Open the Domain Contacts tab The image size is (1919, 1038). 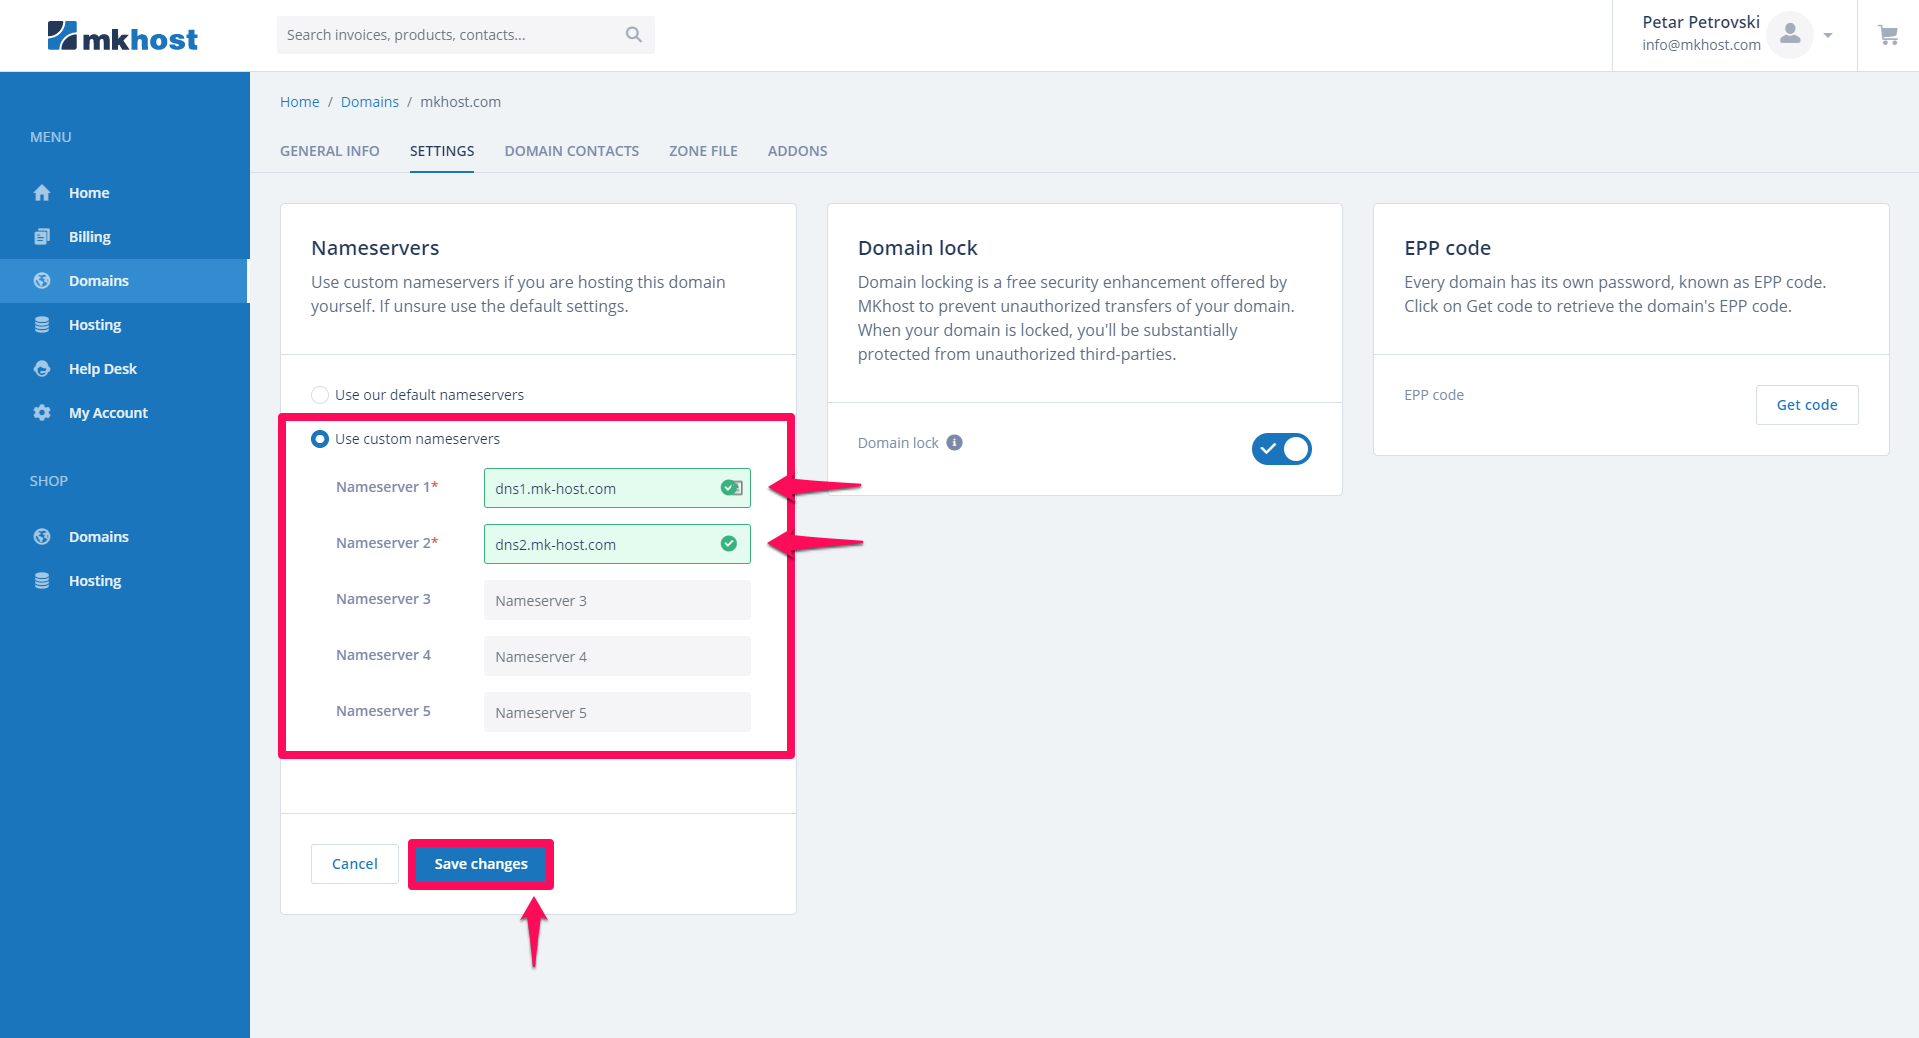[x=571, y=151]
